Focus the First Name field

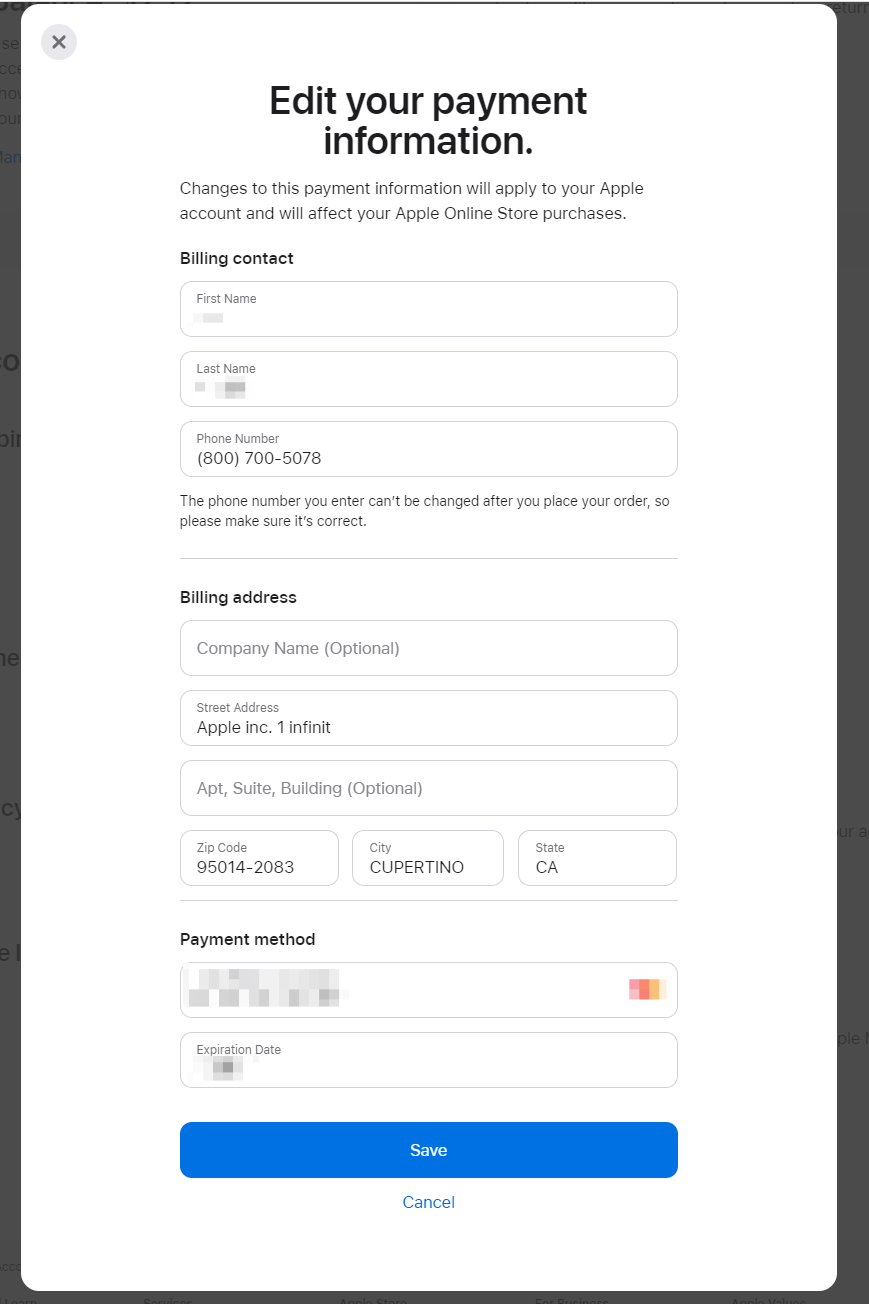coord(428,309)
